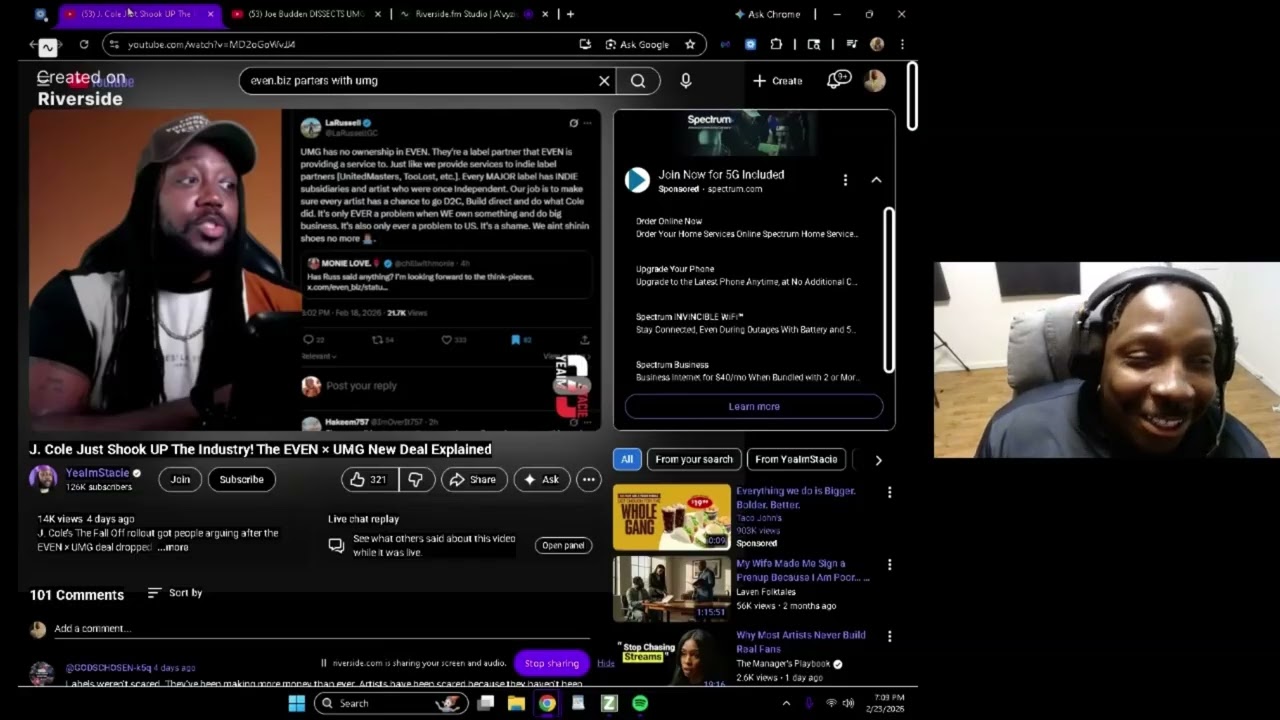Open comments Sort by dropdown
The width and height of the screenshot is (1280, 720).
click(175, 593)
